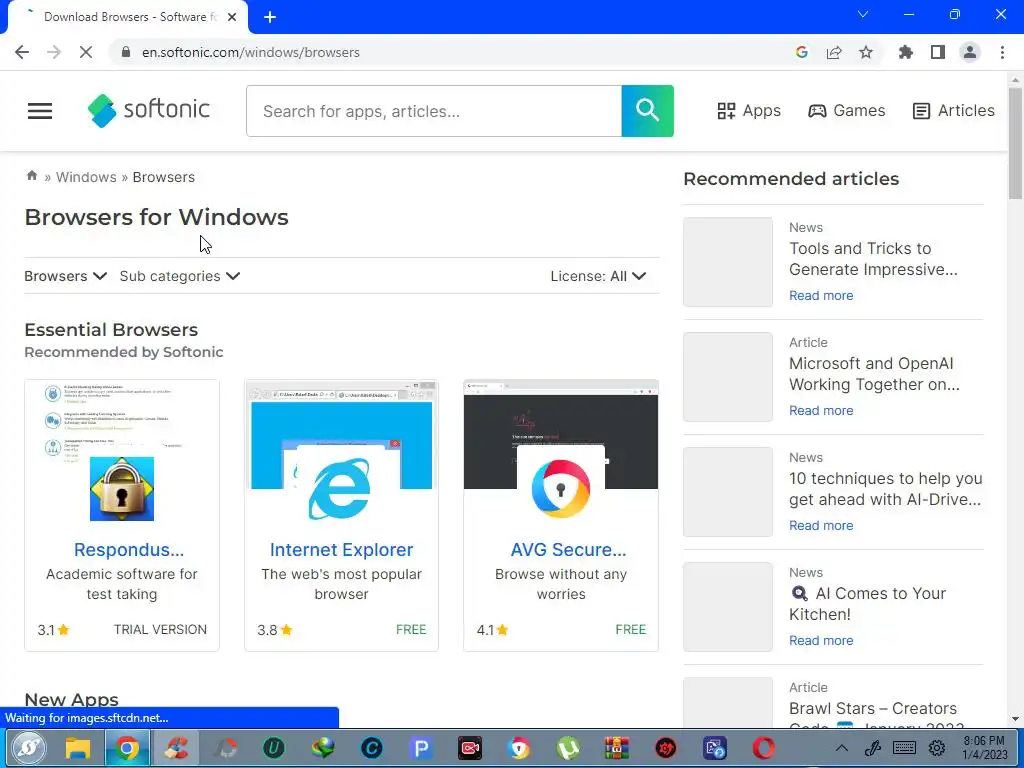Screen dimensions: 1024x768
Task: Open the AVG Secure browser link
Action: coord(568,550)
